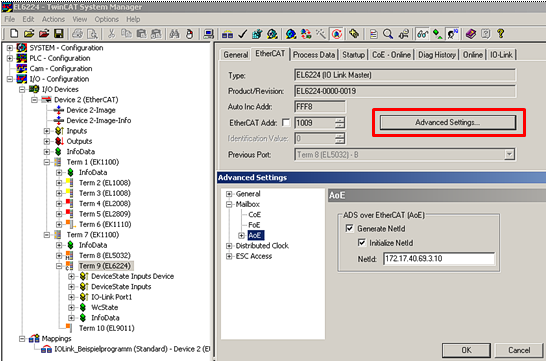The height and width of the screenshot is (361, 546).
Task: Click the purple book toolbar icon
Action: [471, 34]
